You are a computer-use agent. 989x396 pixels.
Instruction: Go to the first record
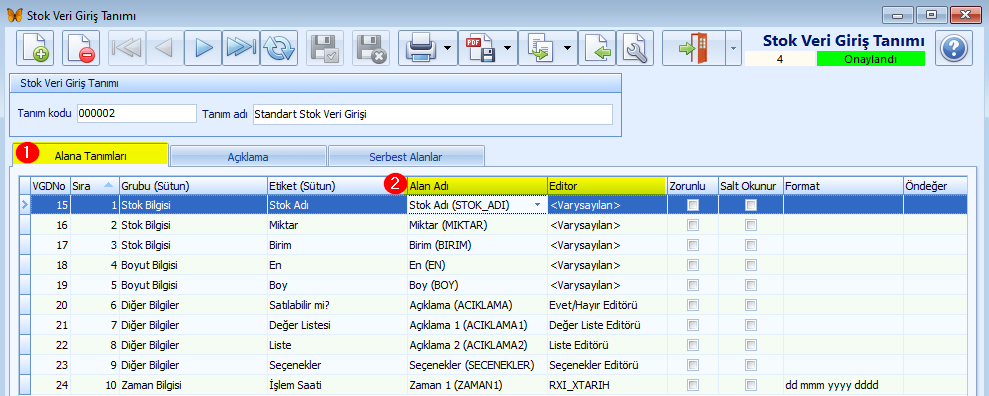click(x=127, y=48)
